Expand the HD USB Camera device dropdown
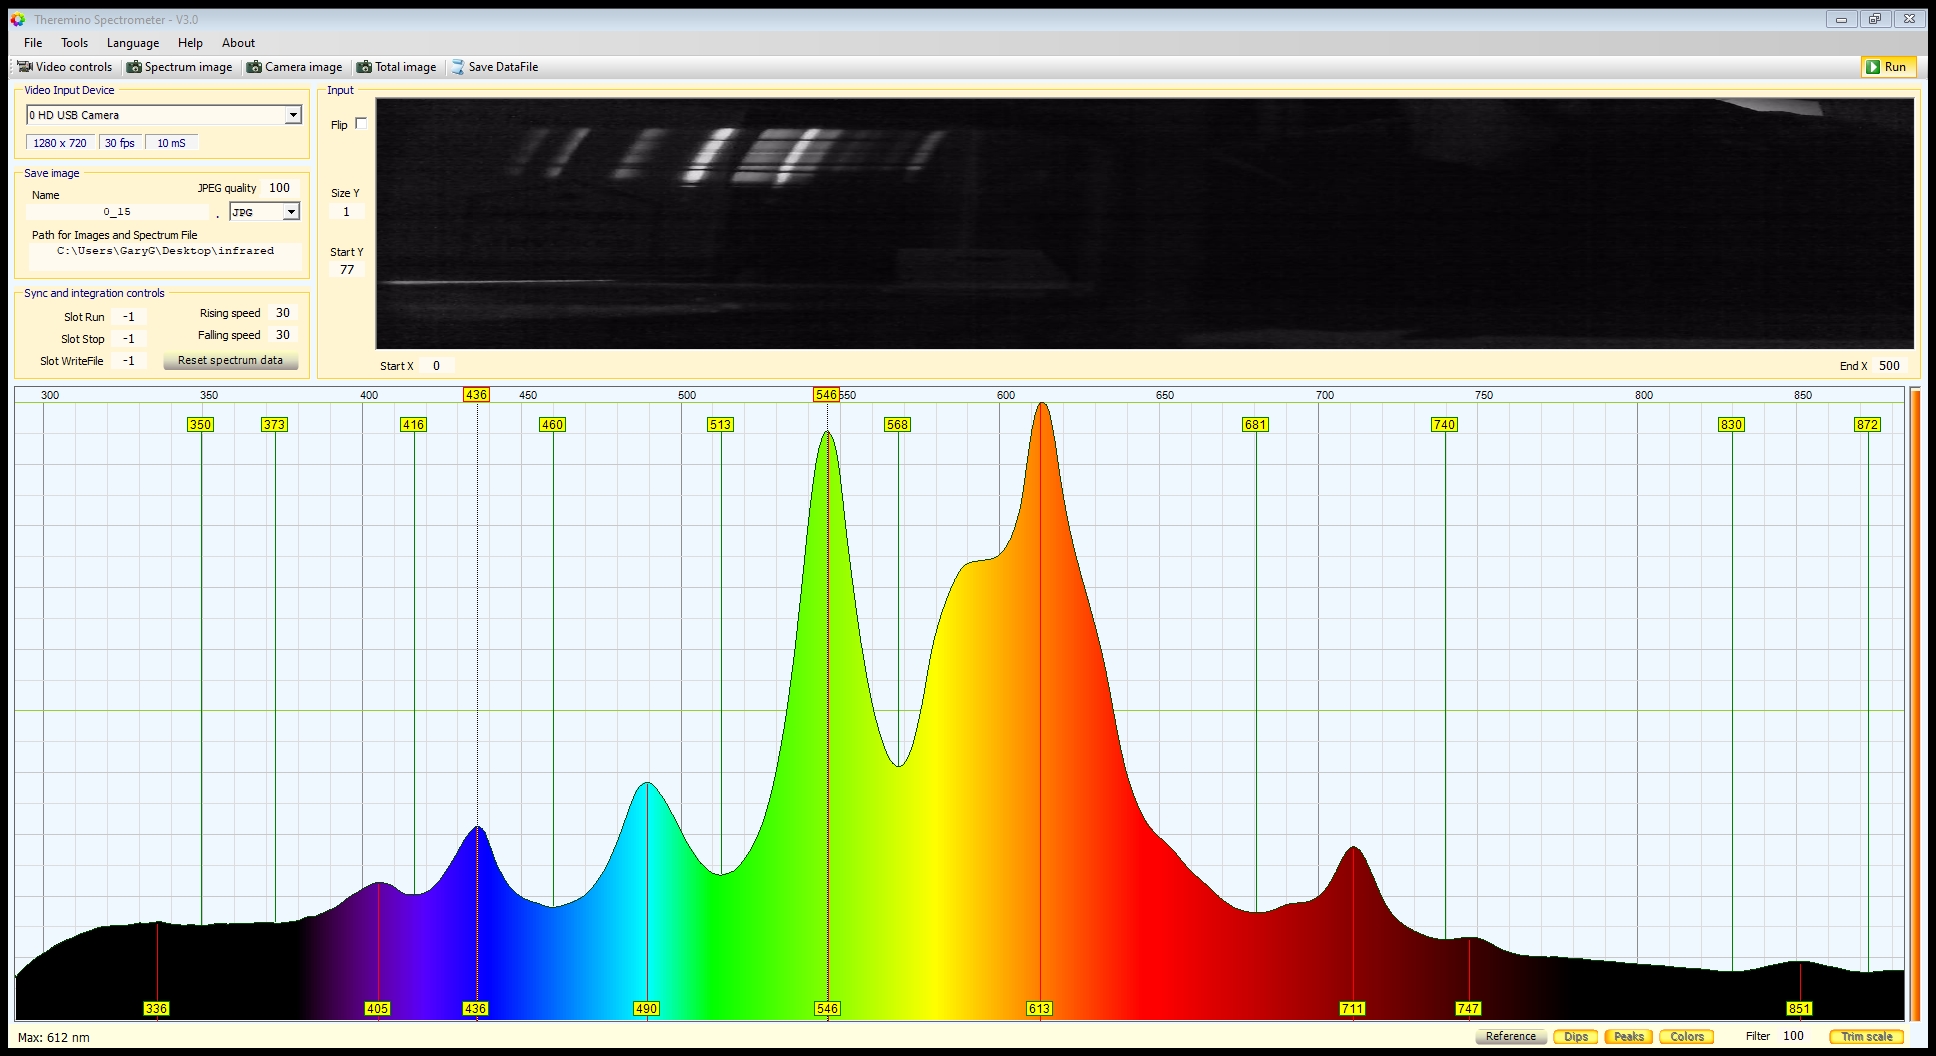Viewport: 1936px width, 1056px height. click(x=293, y=115)
